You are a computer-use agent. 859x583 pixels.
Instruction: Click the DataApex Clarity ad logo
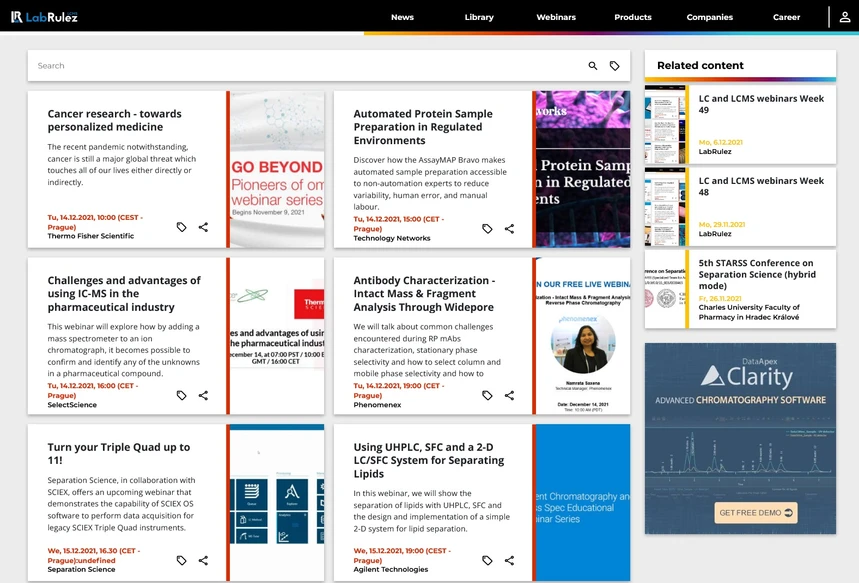746,375
